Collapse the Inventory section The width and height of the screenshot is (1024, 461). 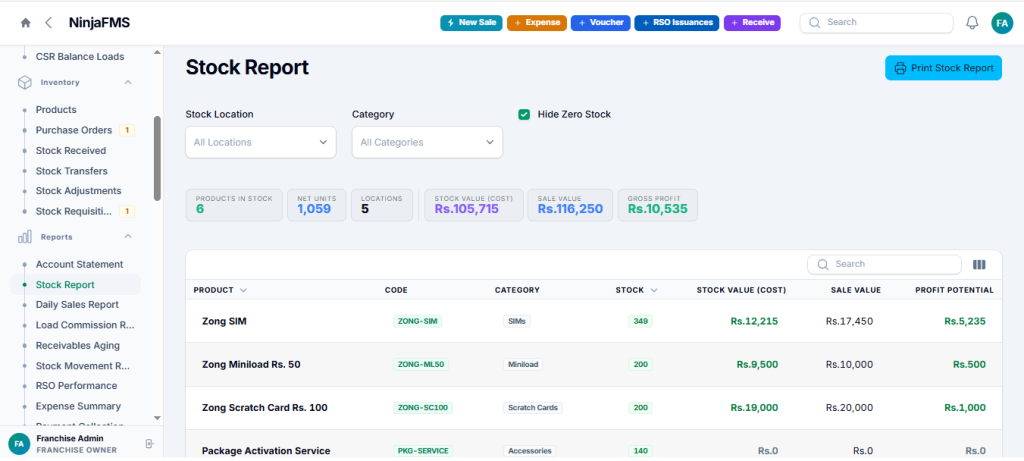128,82
